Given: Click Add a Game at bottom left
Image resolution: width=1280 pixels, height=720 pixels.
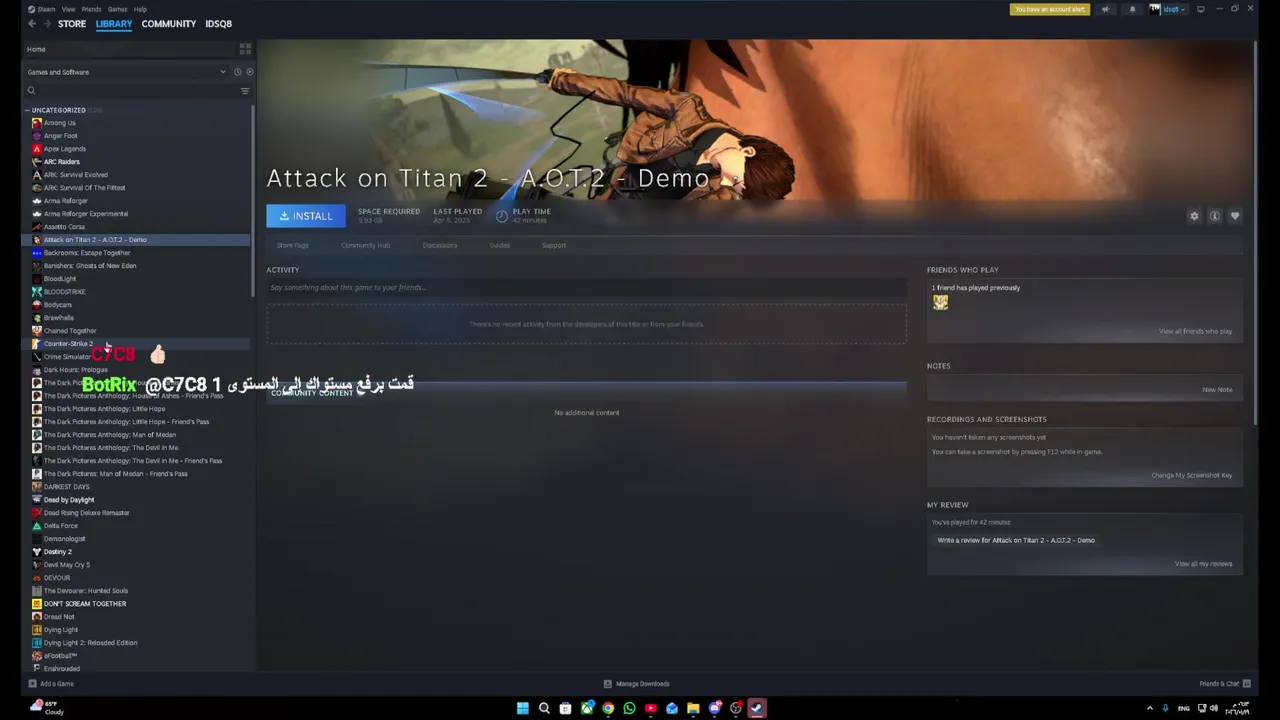Looking at the screenshot, I should 51,684.
